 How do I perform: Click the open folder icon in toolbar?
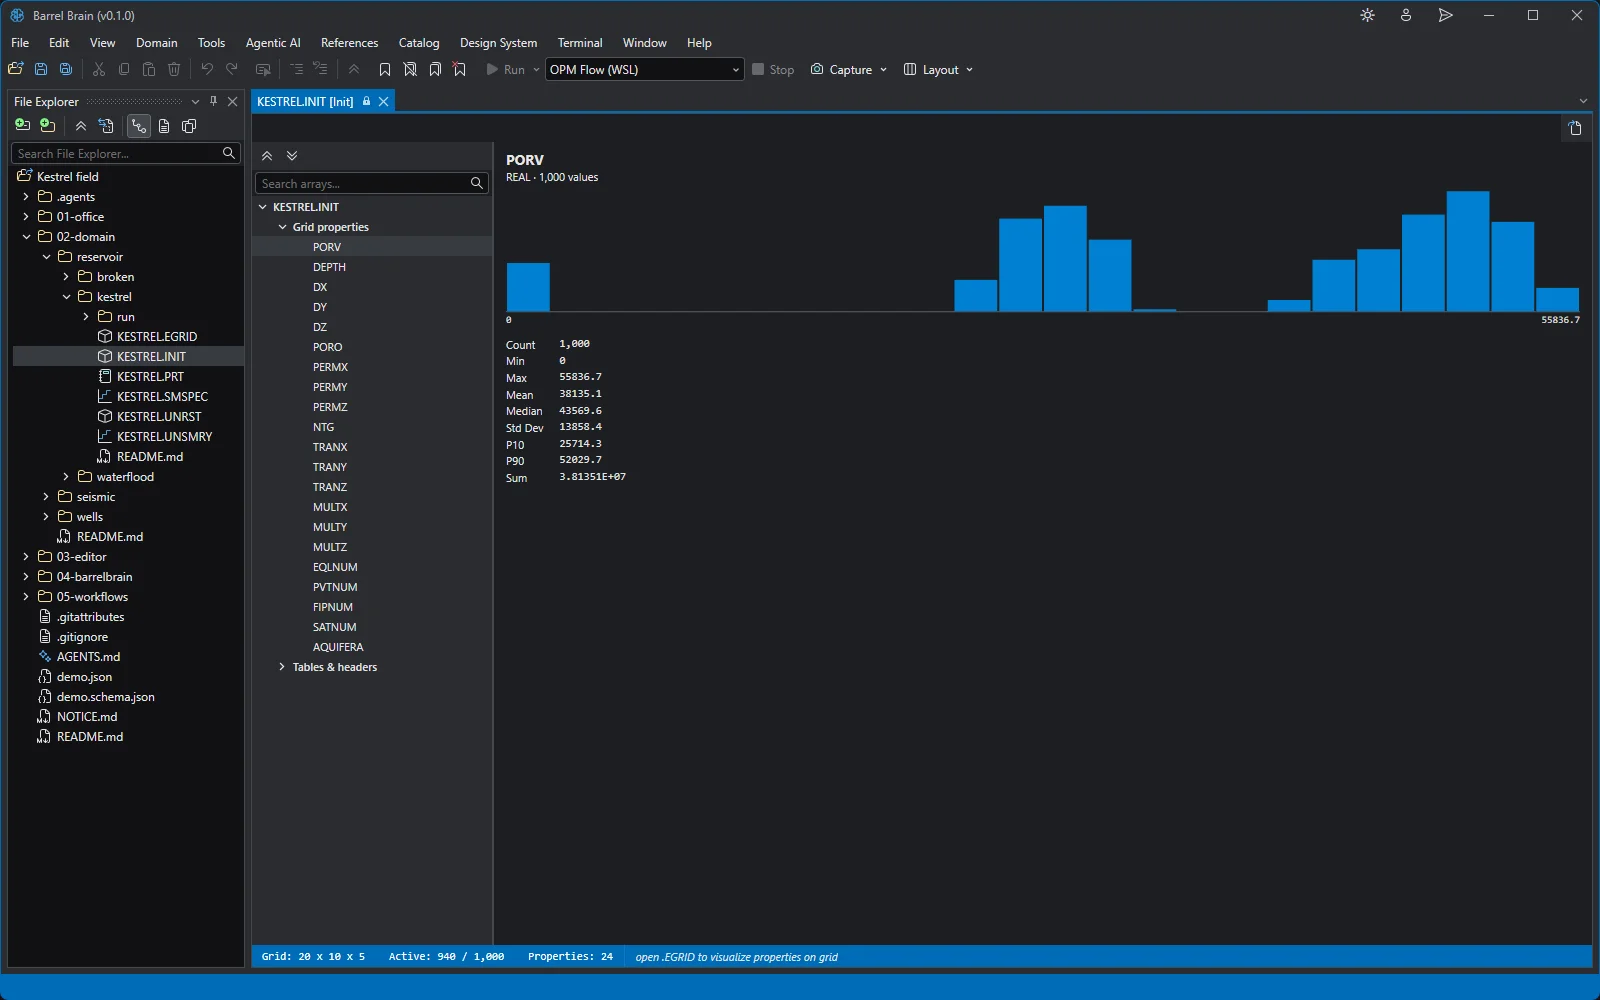pyautogui.click(x=15, y=69)
